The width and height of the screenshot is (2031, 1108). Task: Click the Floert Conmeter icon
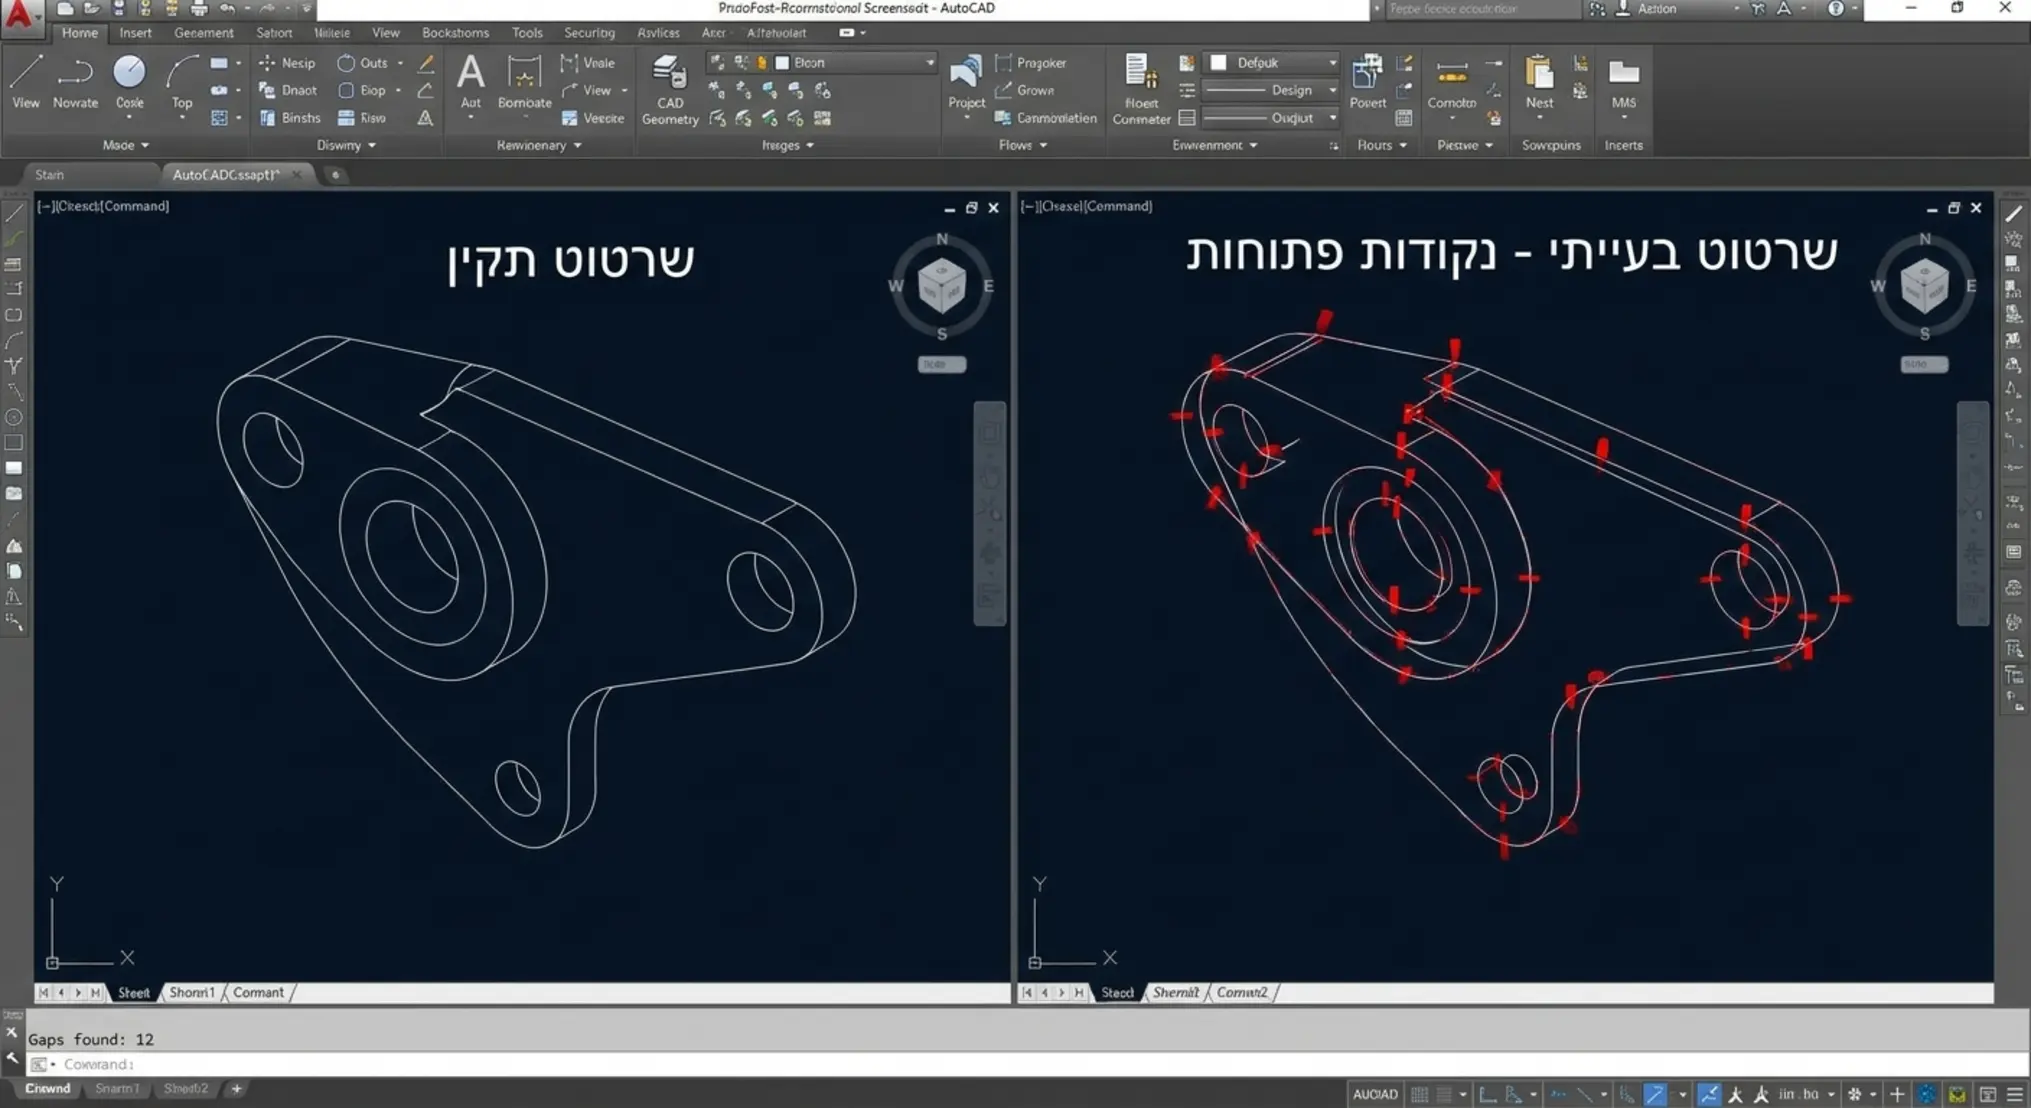click(1141, 90)
